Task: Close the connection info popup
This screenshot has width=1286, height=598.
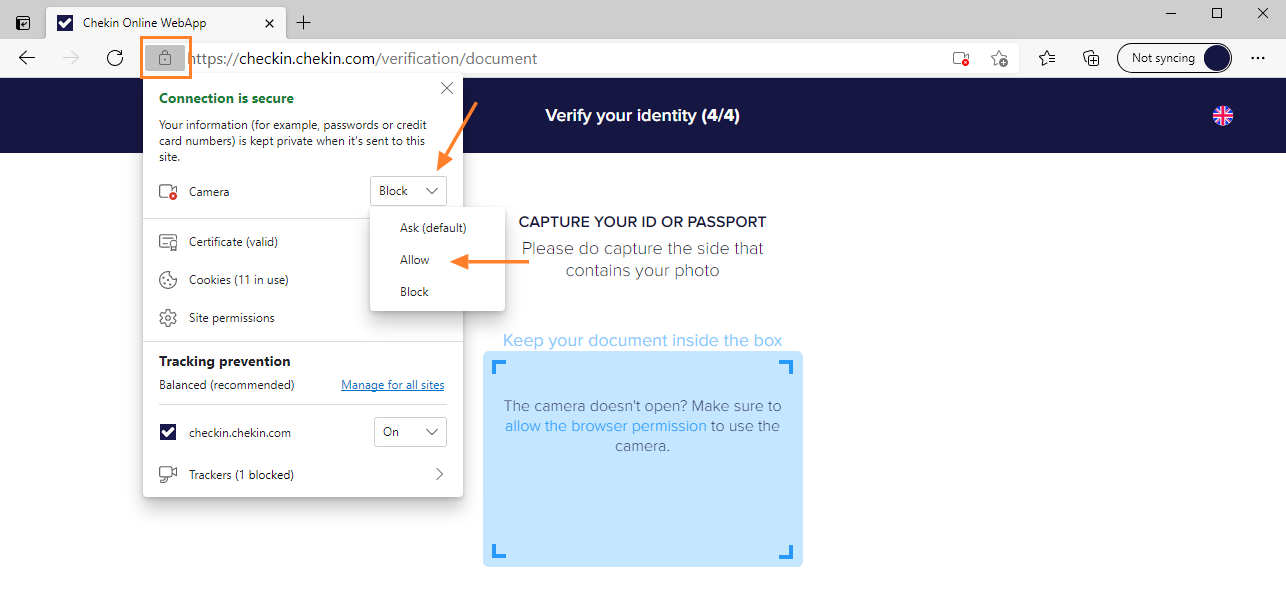Action: [447, 88]
